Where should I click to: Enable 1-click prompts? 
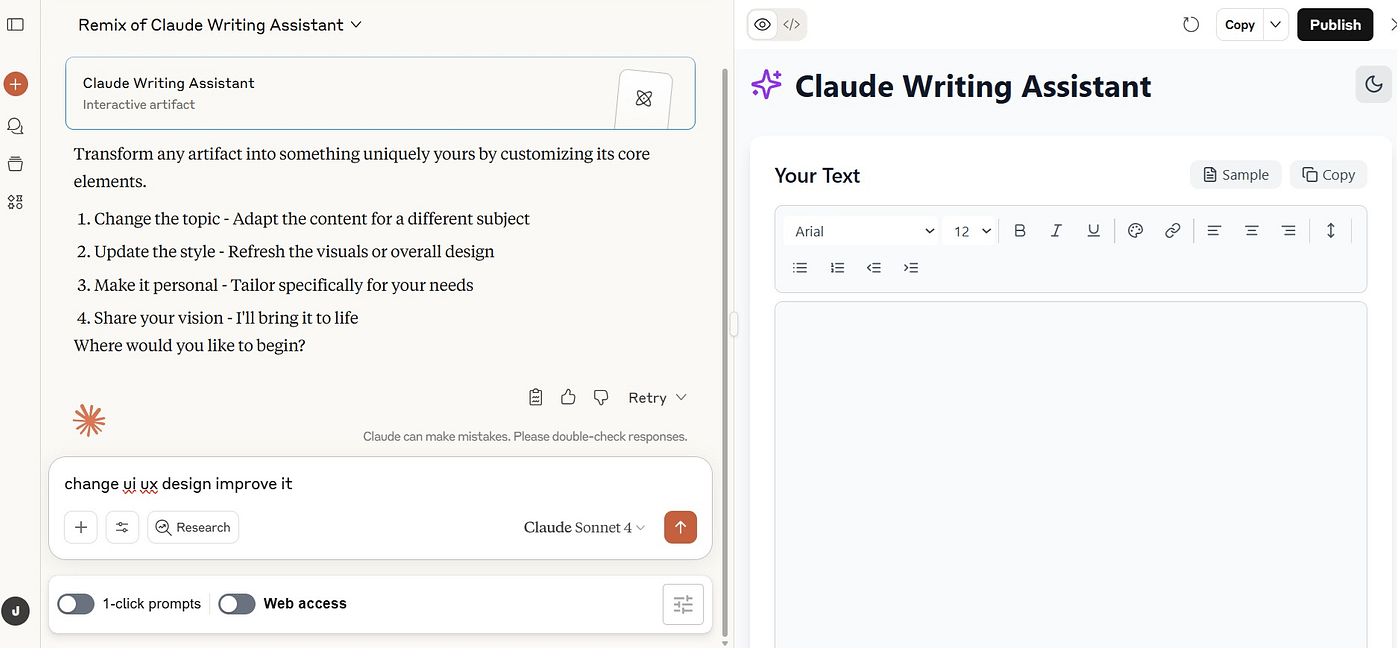coord(75,604)
